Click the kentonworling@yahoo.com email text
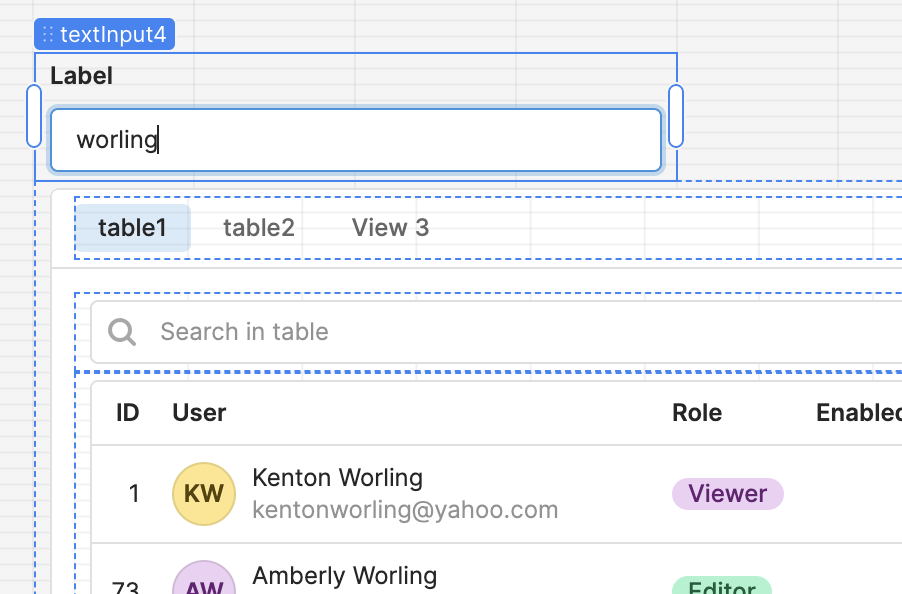902x594 pixels. pos(405,510)
